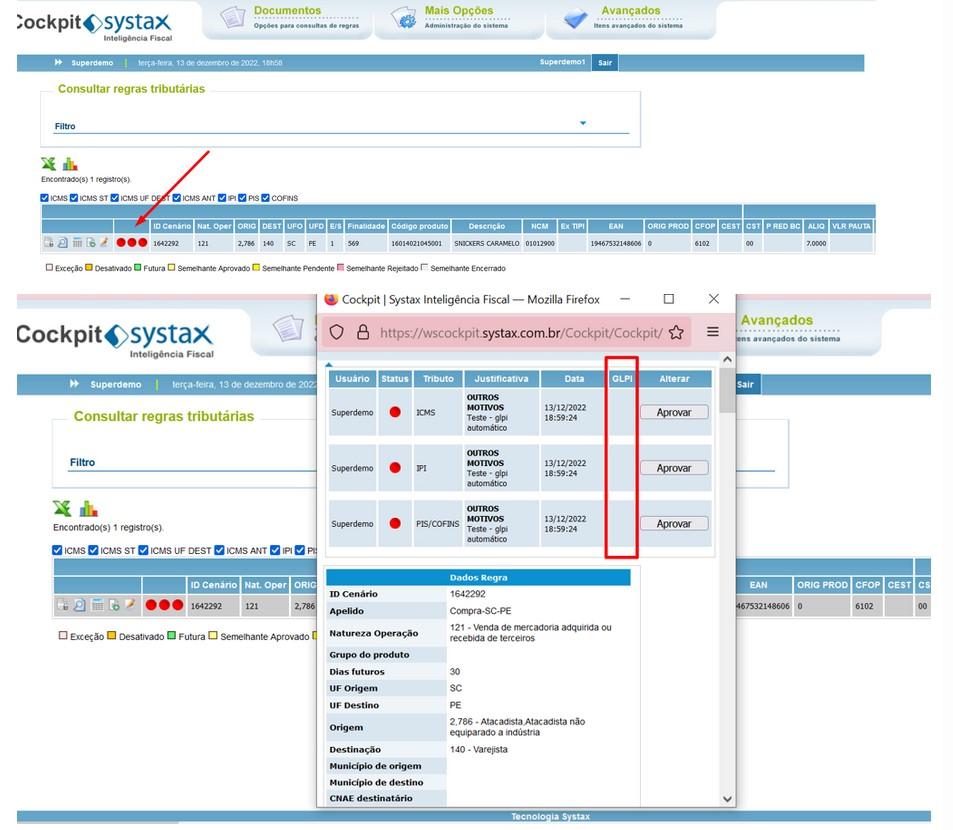Viewport: 953px width, 830px height.
Task: Click calculator grid icon in upper page row
Action: tap(77, 242)
